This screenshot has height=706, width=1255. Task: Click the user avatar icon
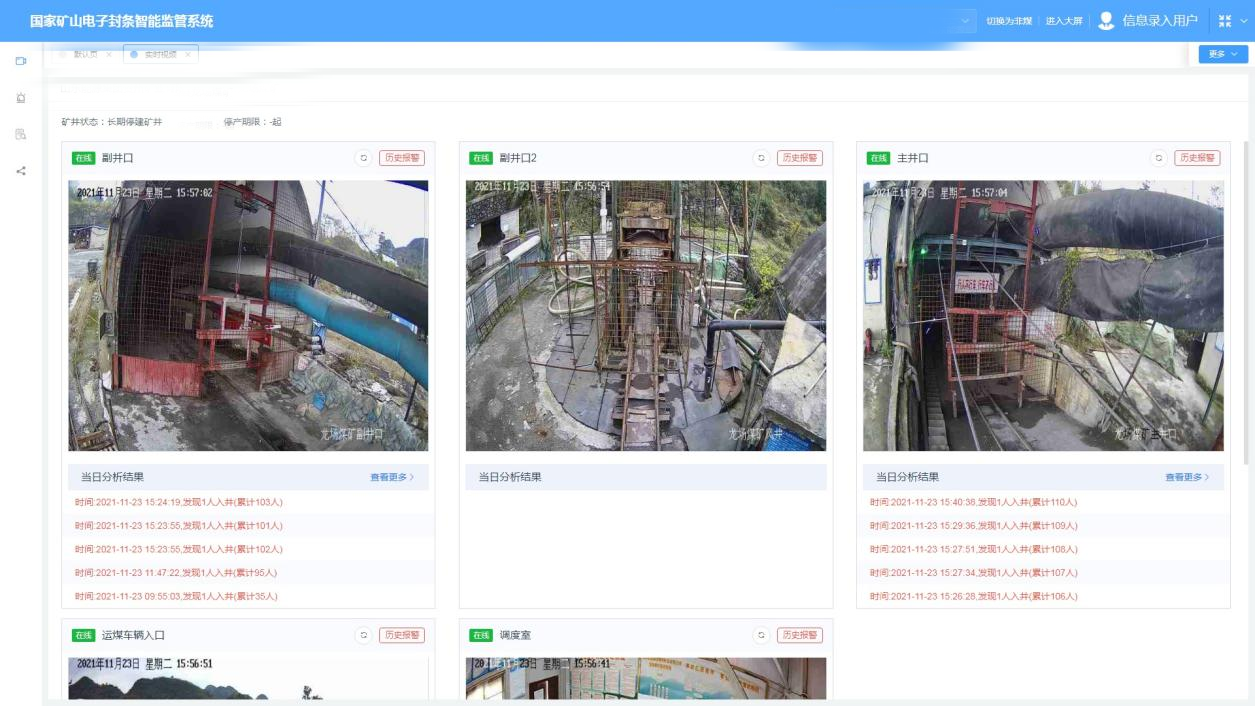[x=1106, y=21]
